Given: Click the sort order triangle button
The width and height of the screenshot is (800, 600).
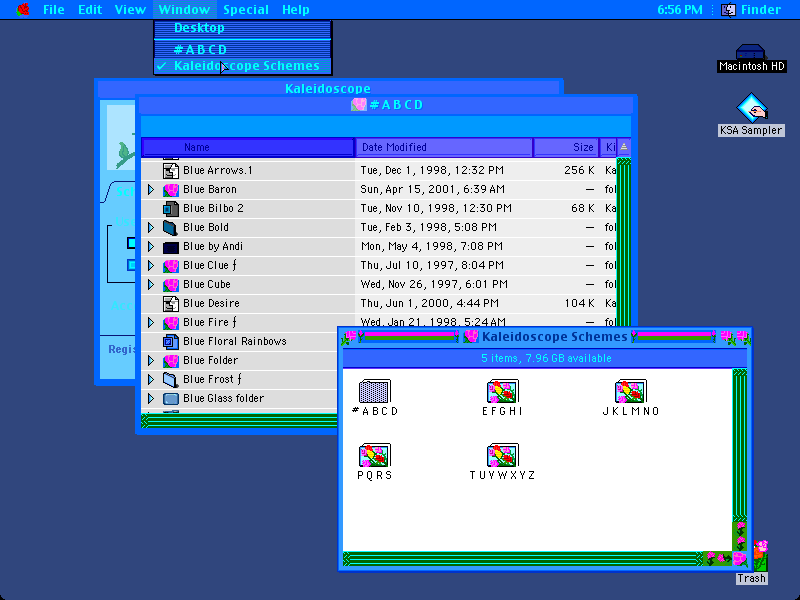Looking at the screenshot, I should point(623,147).
